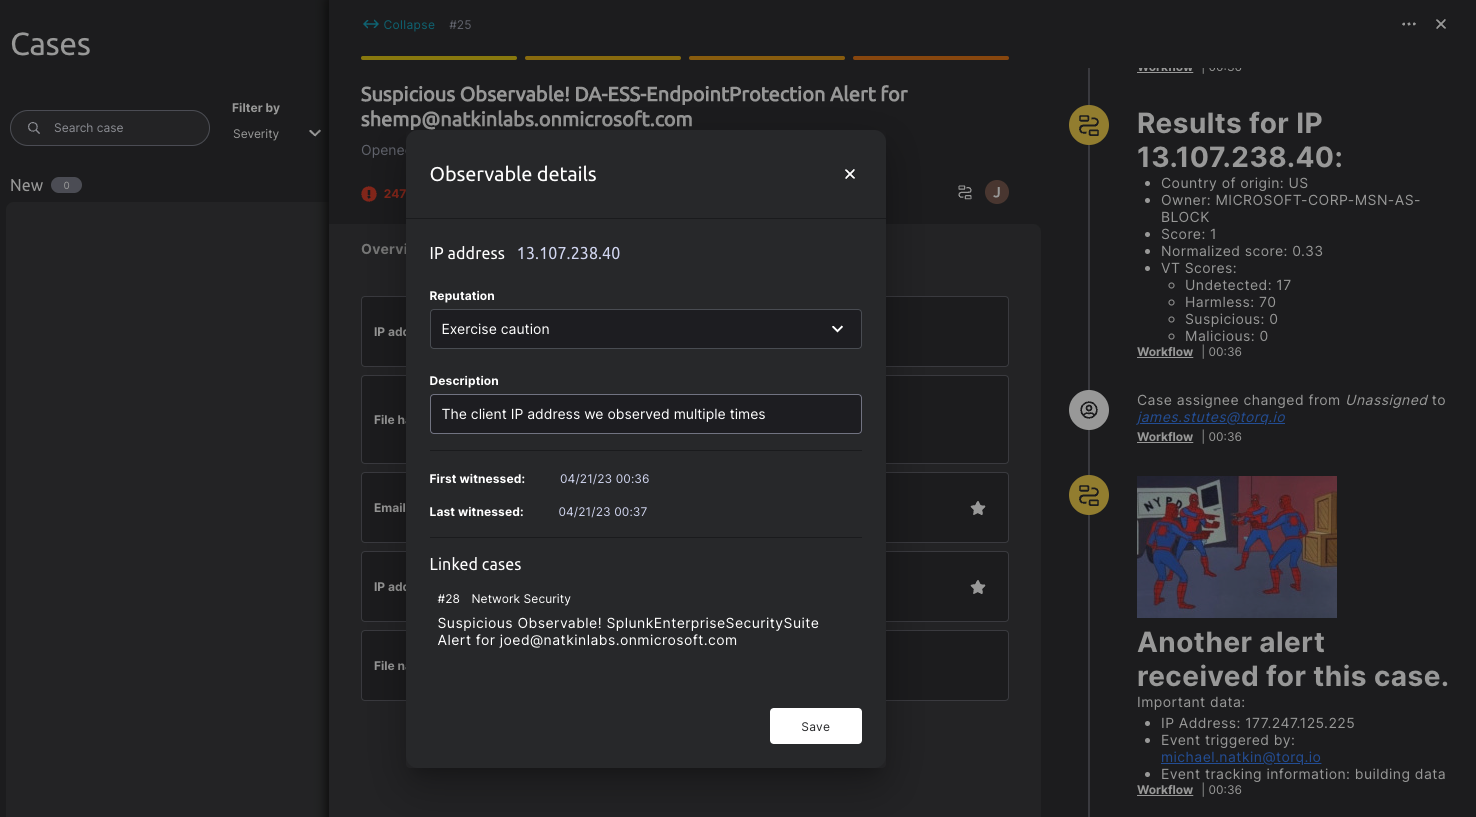Viewport: 1476px width, 817px height.
Task: Open the three-dots more options menu
Action: click(x=1409, y=24)
